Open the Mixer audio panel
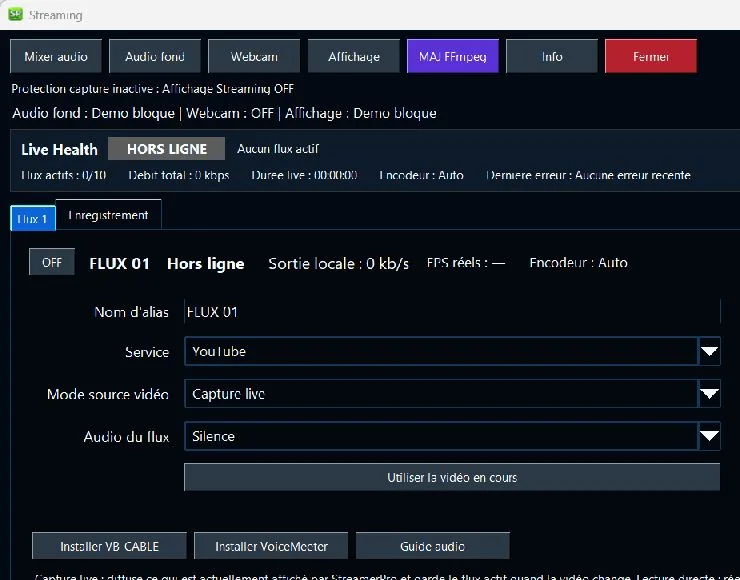 pos(56,57)
